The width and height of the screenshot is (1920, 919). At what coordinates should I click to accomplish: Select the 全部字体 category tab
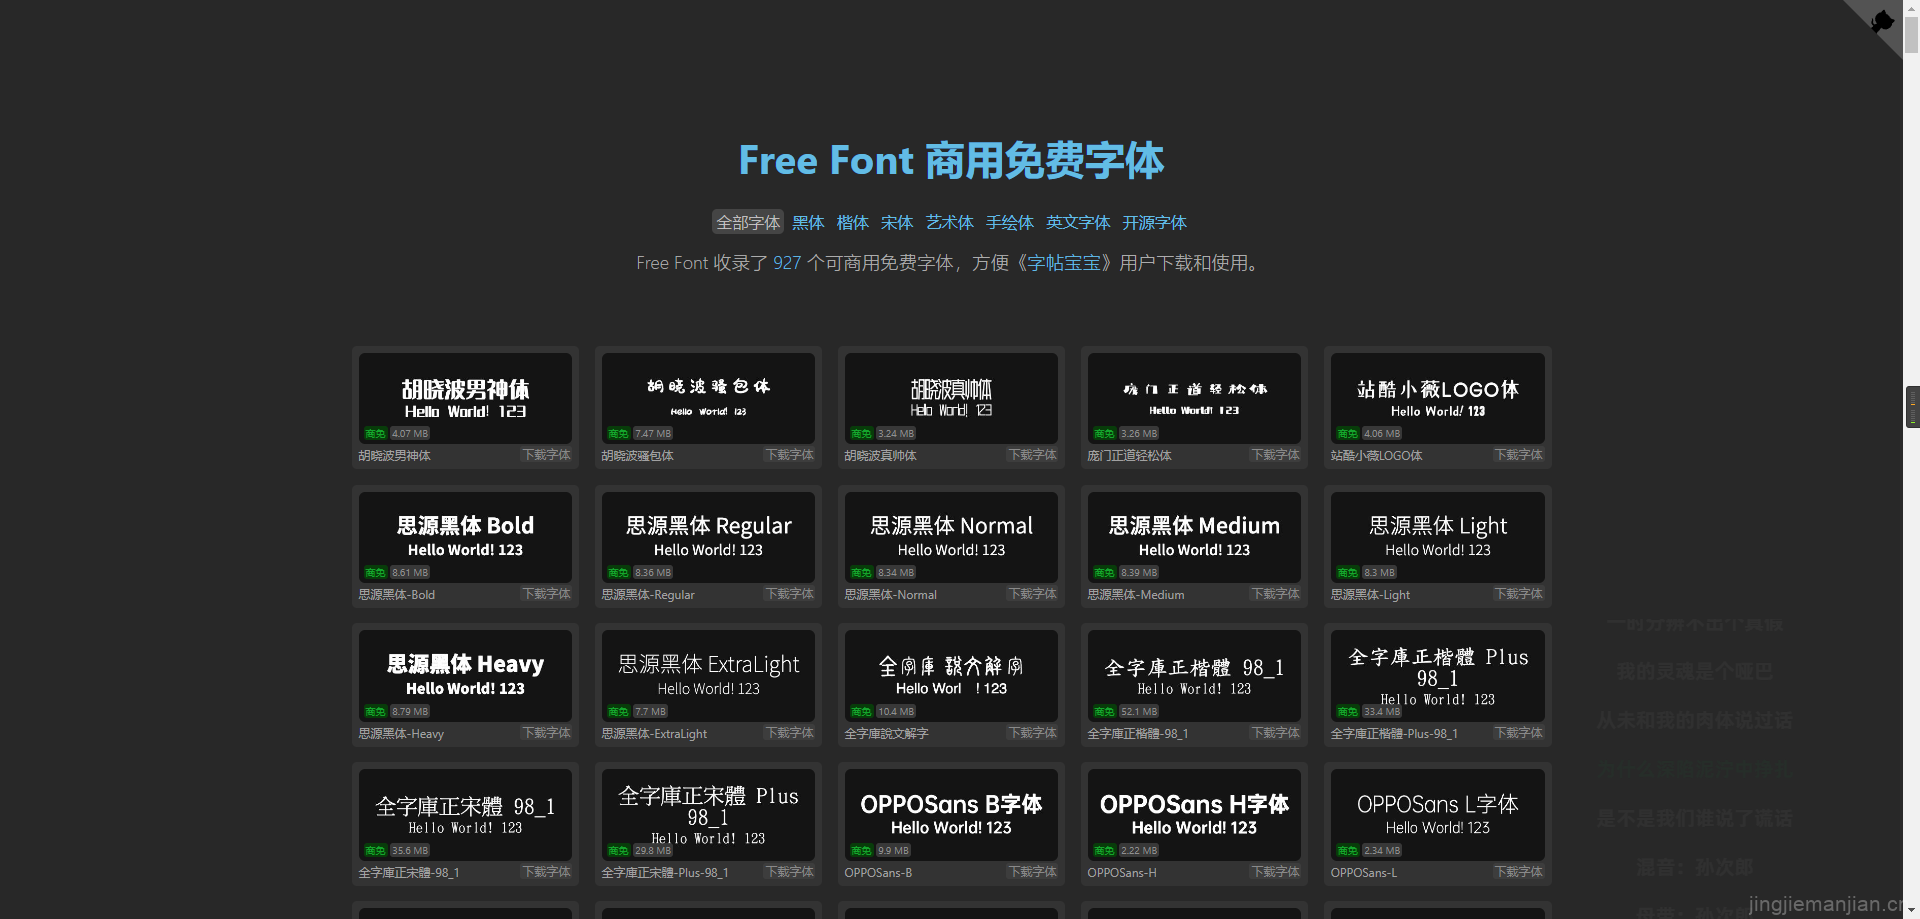[x=747, y=223]
